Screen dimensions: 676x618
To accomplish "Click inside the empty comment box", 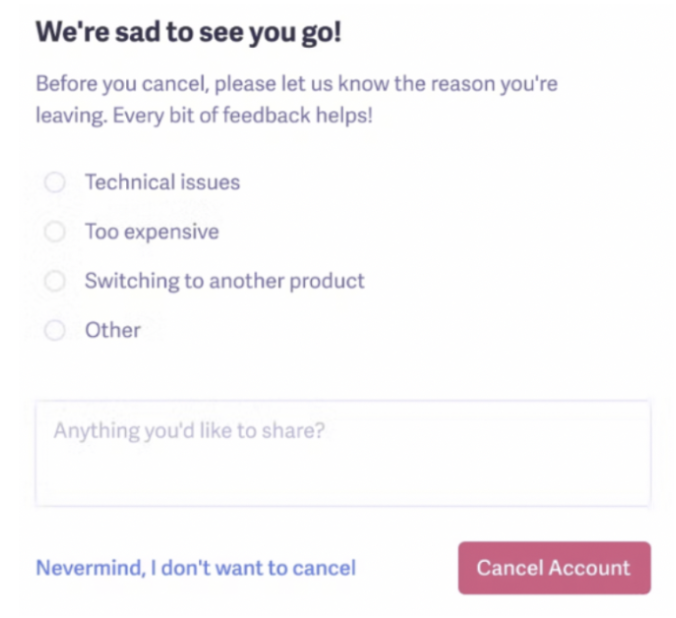I will coord(342,470).
